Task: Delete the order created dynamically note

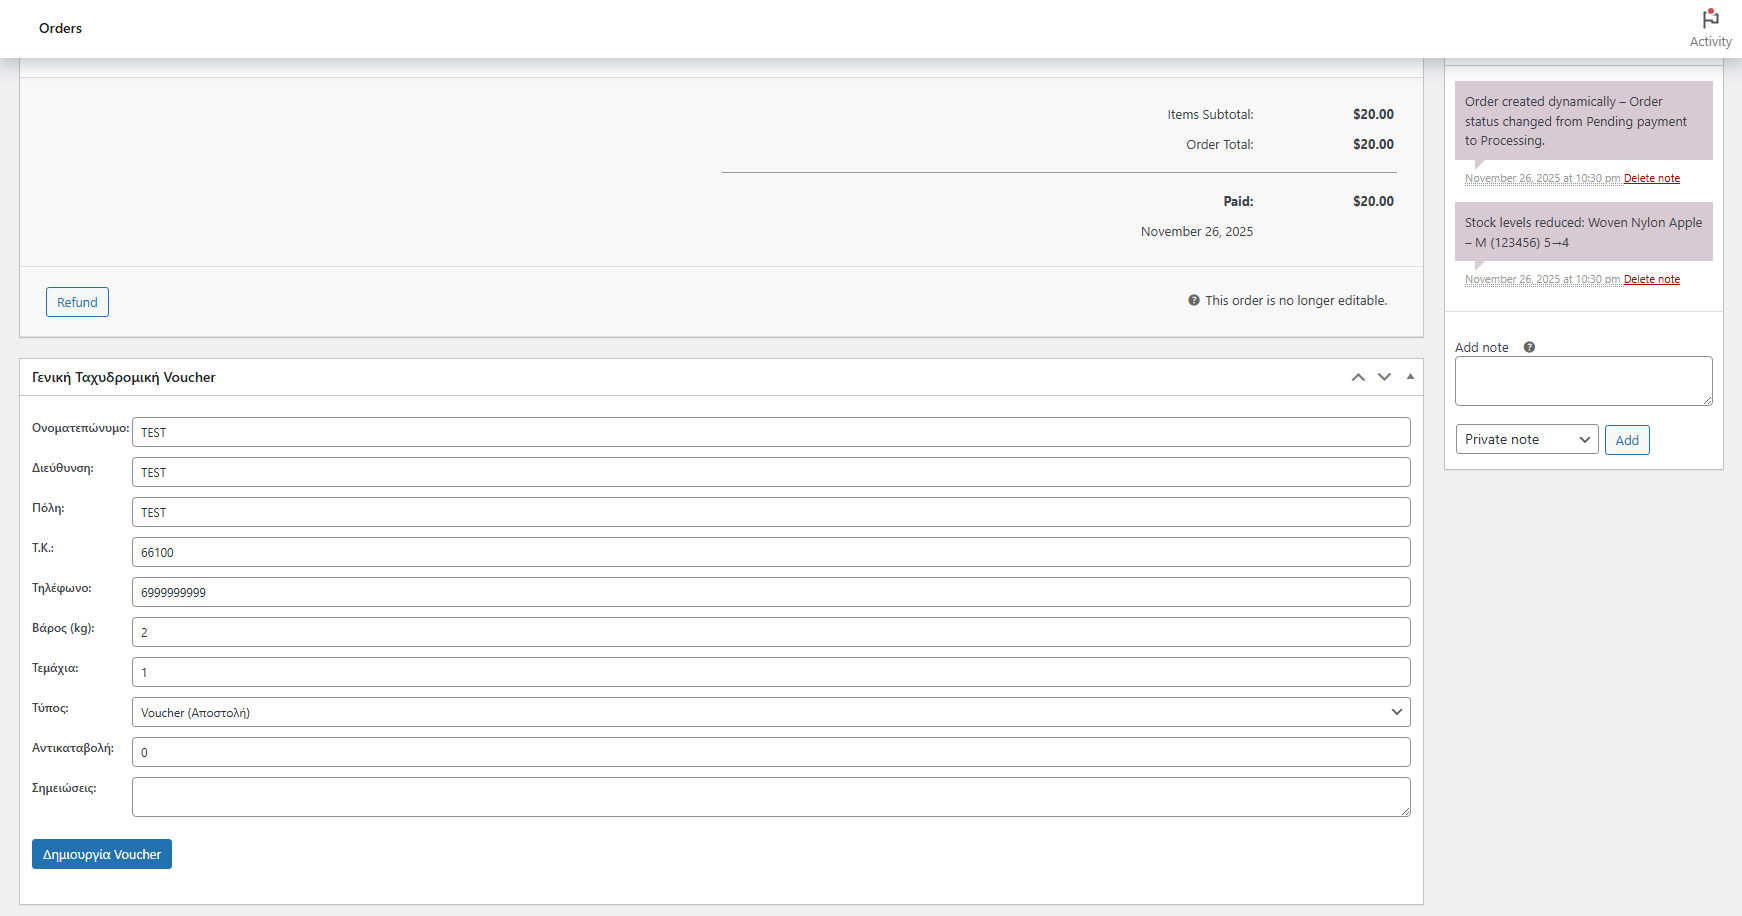Action: tap(1651, 178)
